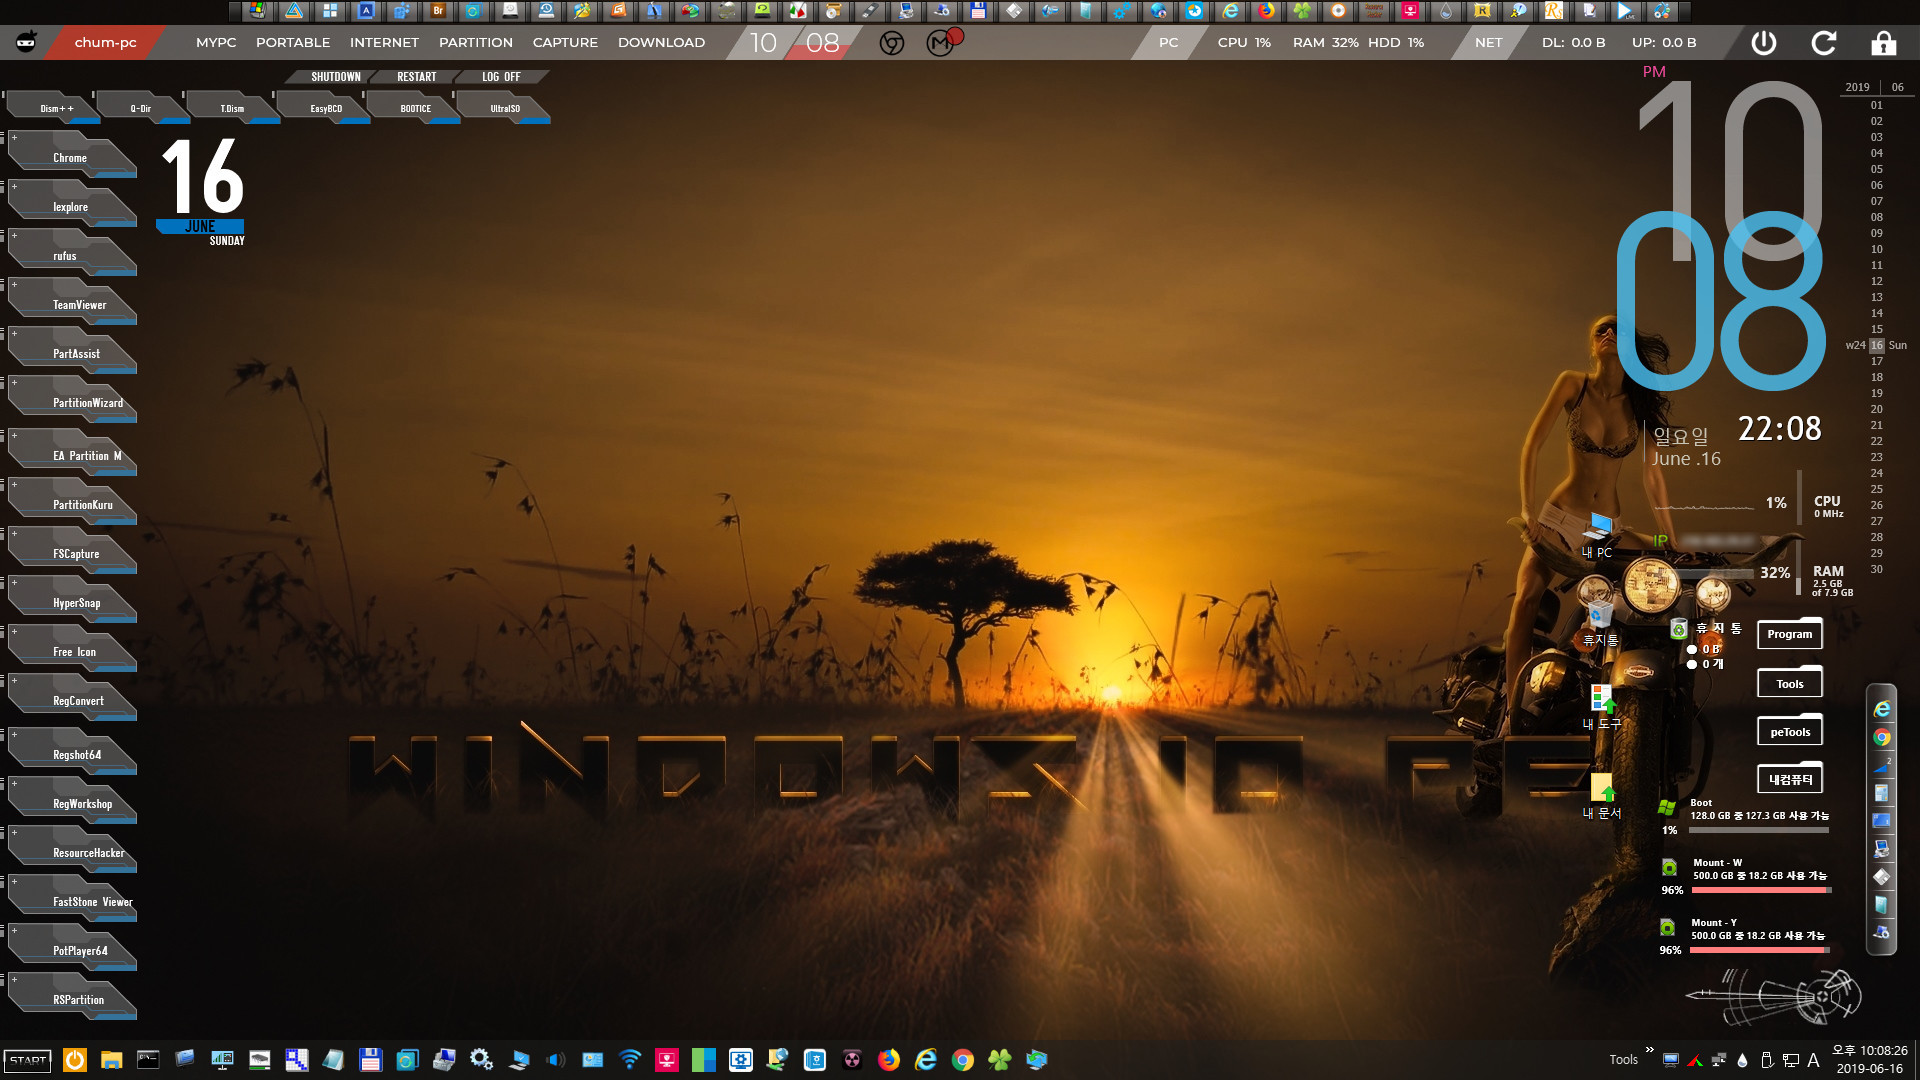Expand the plus on the RSPartition tile

(x=14, y=979)
